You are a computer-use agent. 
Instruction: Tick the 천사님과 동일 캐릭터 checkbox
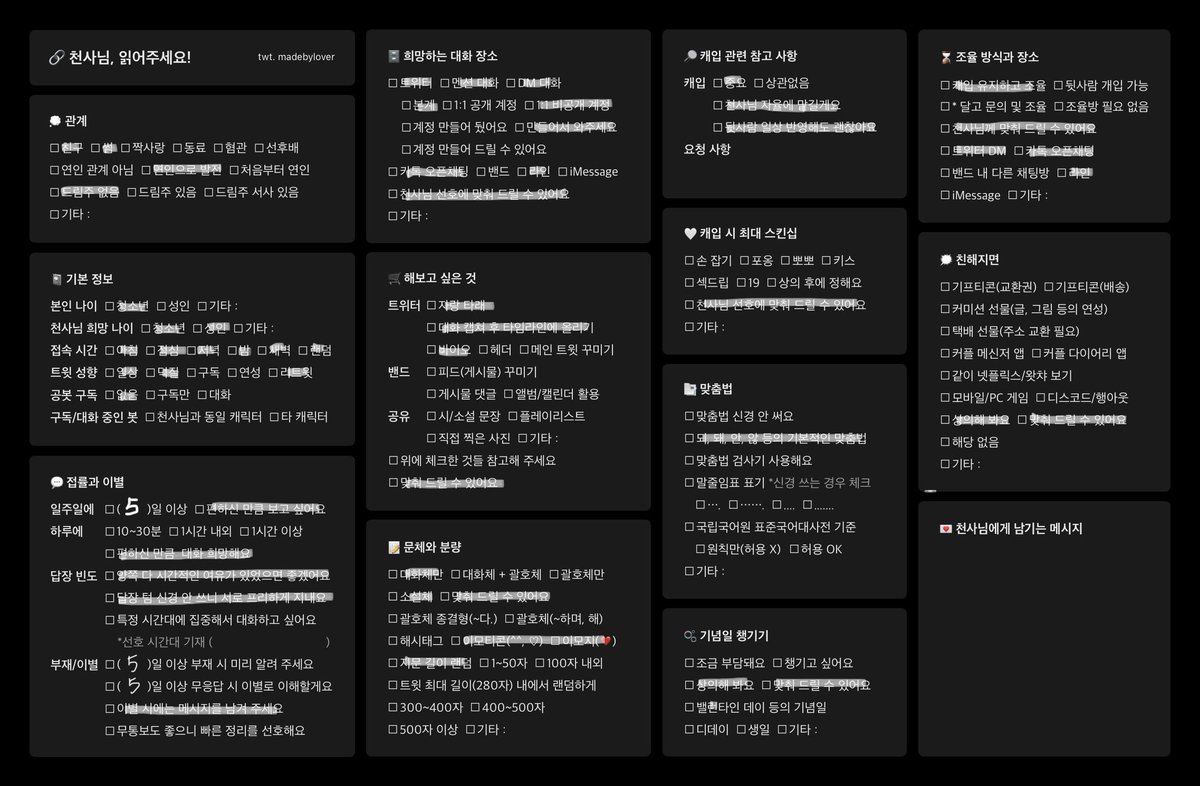[150, 417]
